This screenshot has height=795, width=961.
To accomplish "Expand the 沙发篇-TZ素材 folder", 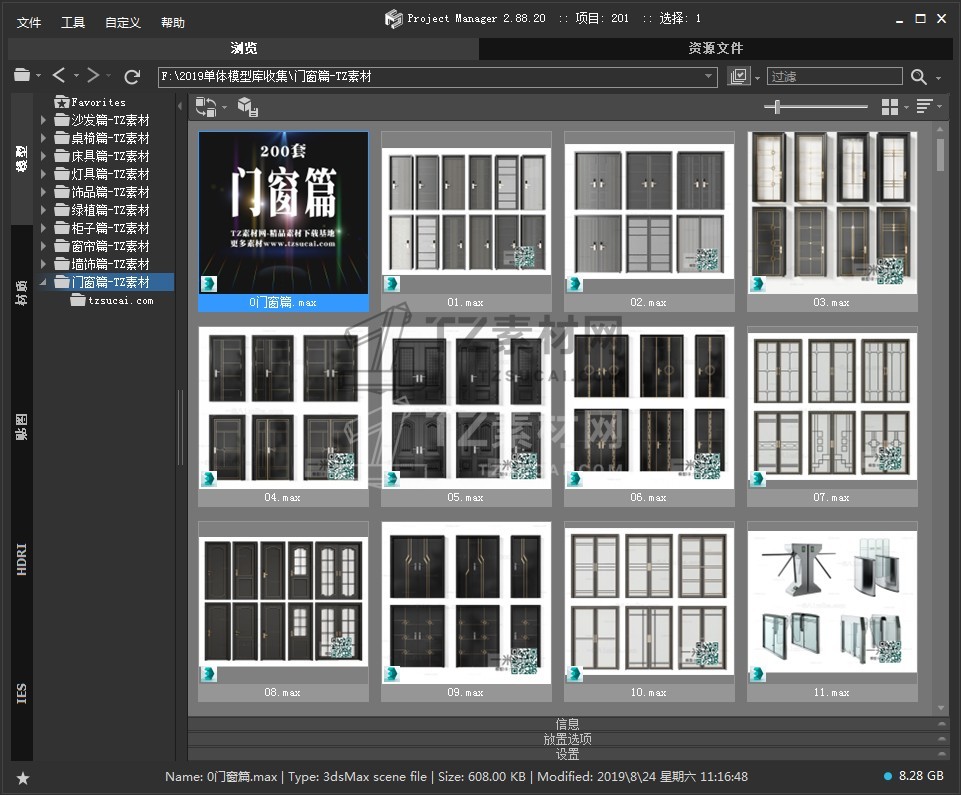I will click(x=43, y=120).
